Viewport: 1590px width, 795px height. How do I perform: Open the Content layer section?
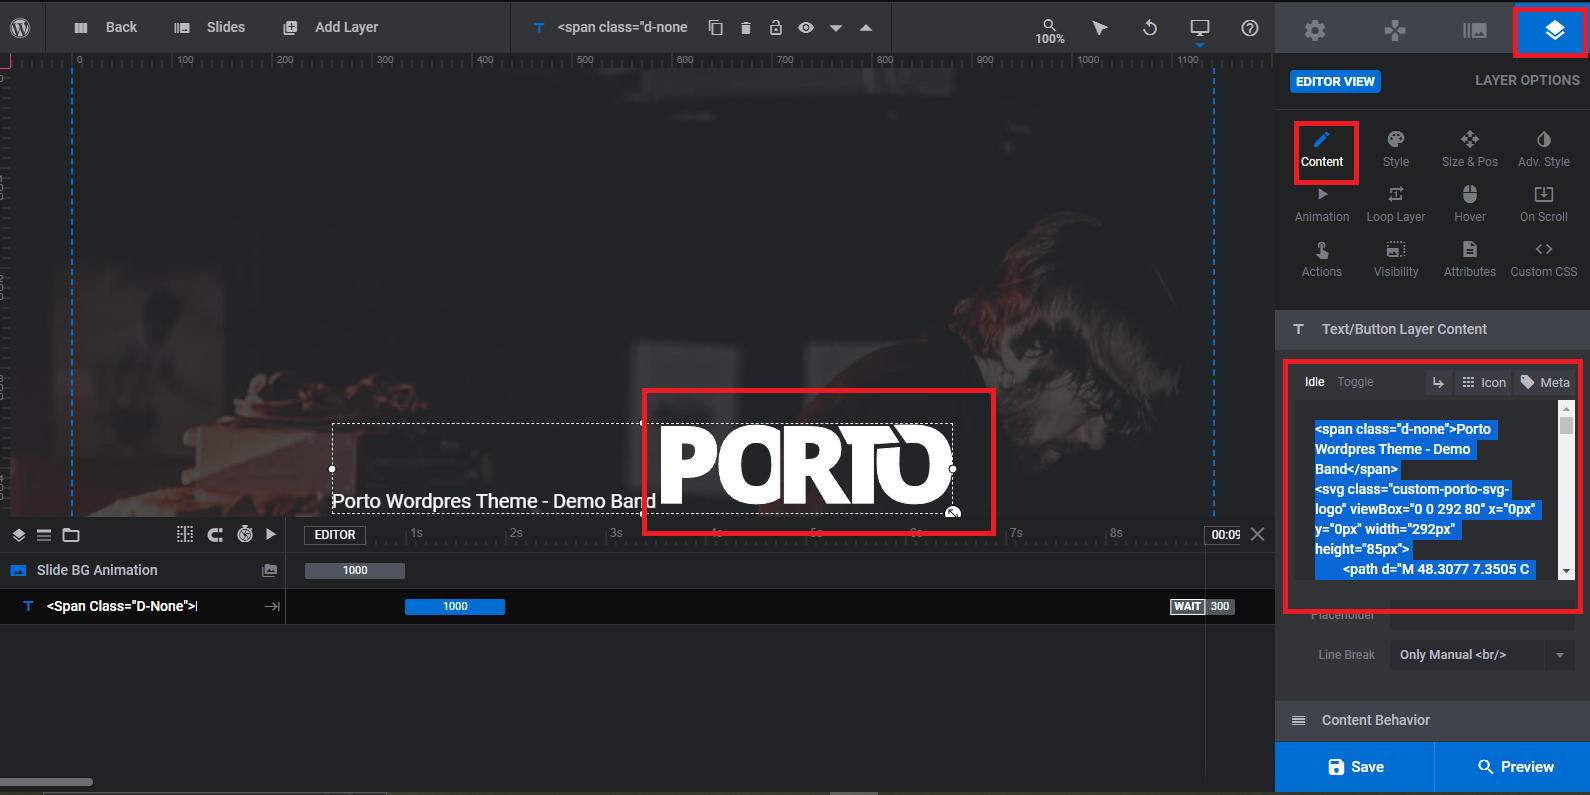tap(1322, 150)
